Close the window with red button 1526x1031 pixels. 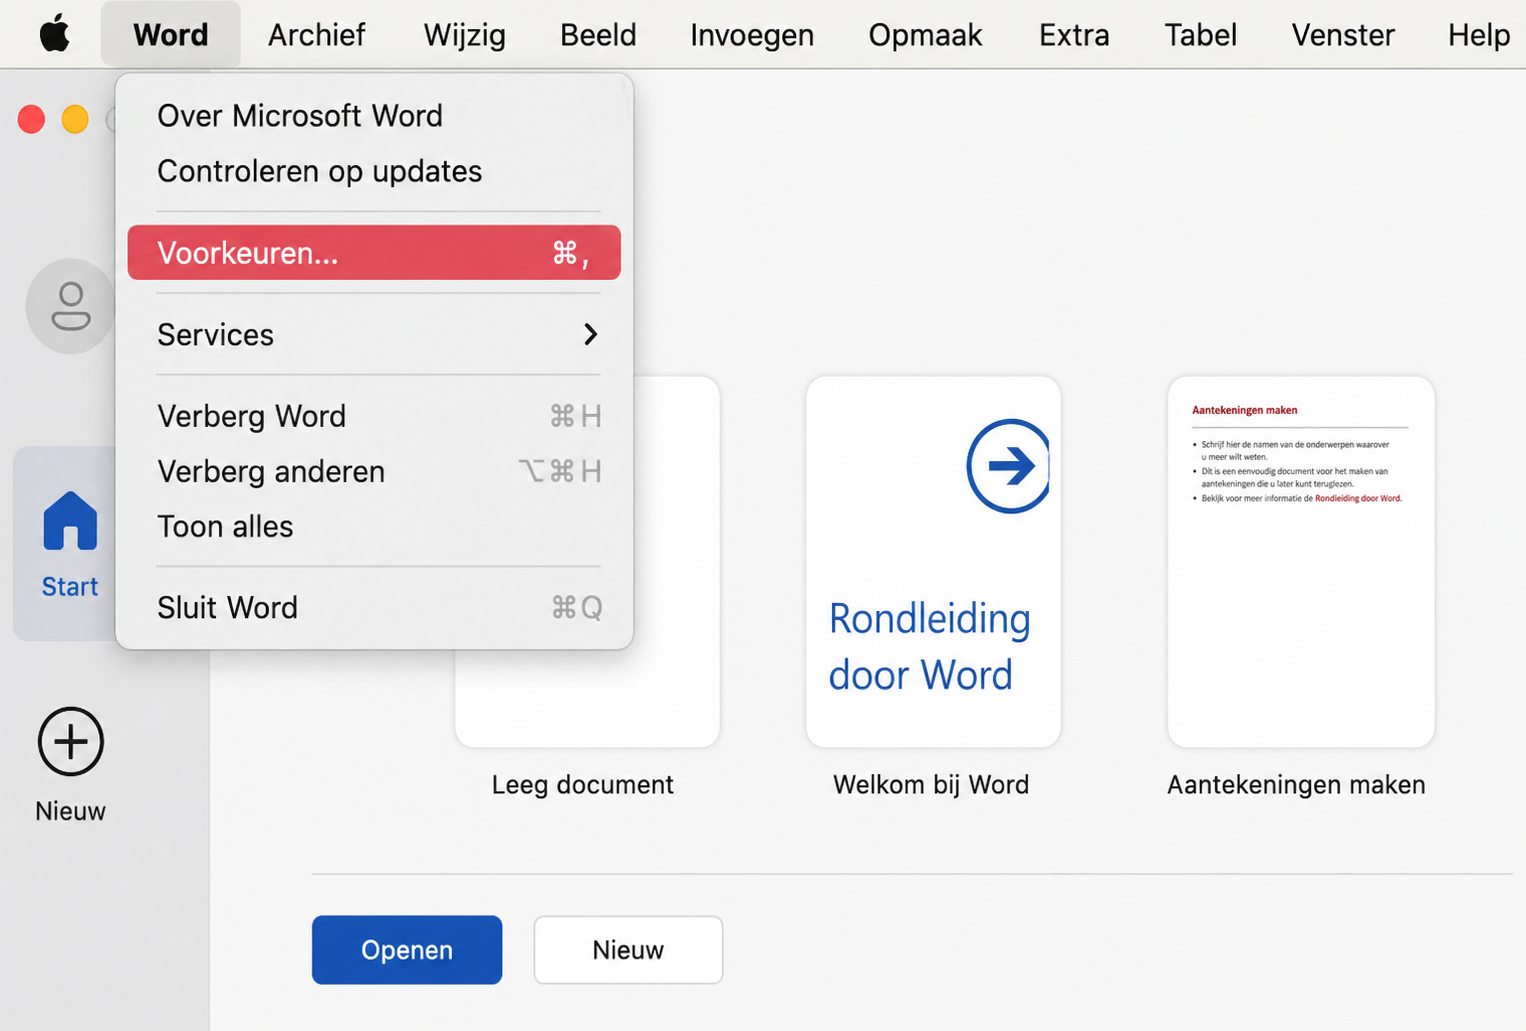pos(31,119)
